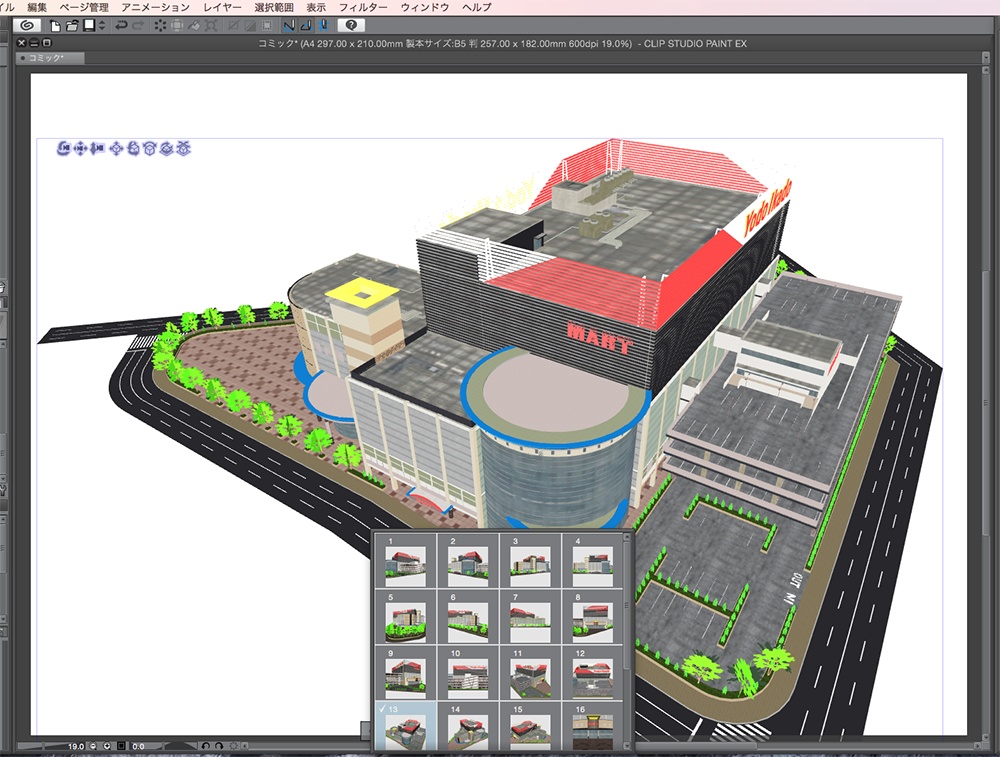Click the Scale/rotate transform icon
1000x757 pixels.
click(x=211, y=26)
